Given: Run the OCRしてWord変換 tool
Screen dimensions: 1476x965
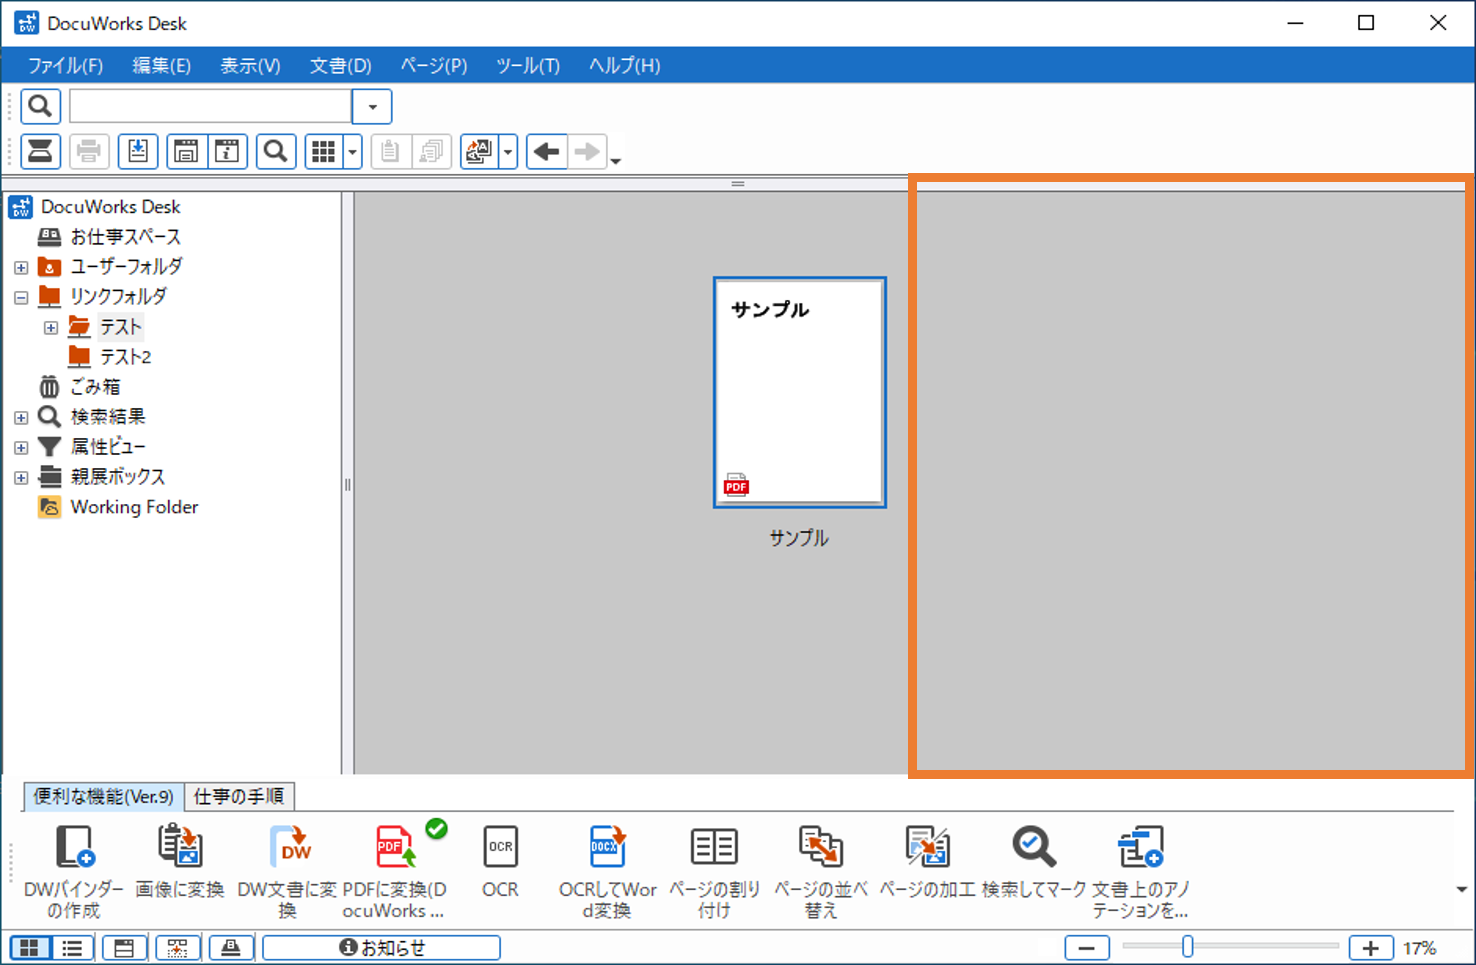Looking at the screenshot, I should 607,870.
